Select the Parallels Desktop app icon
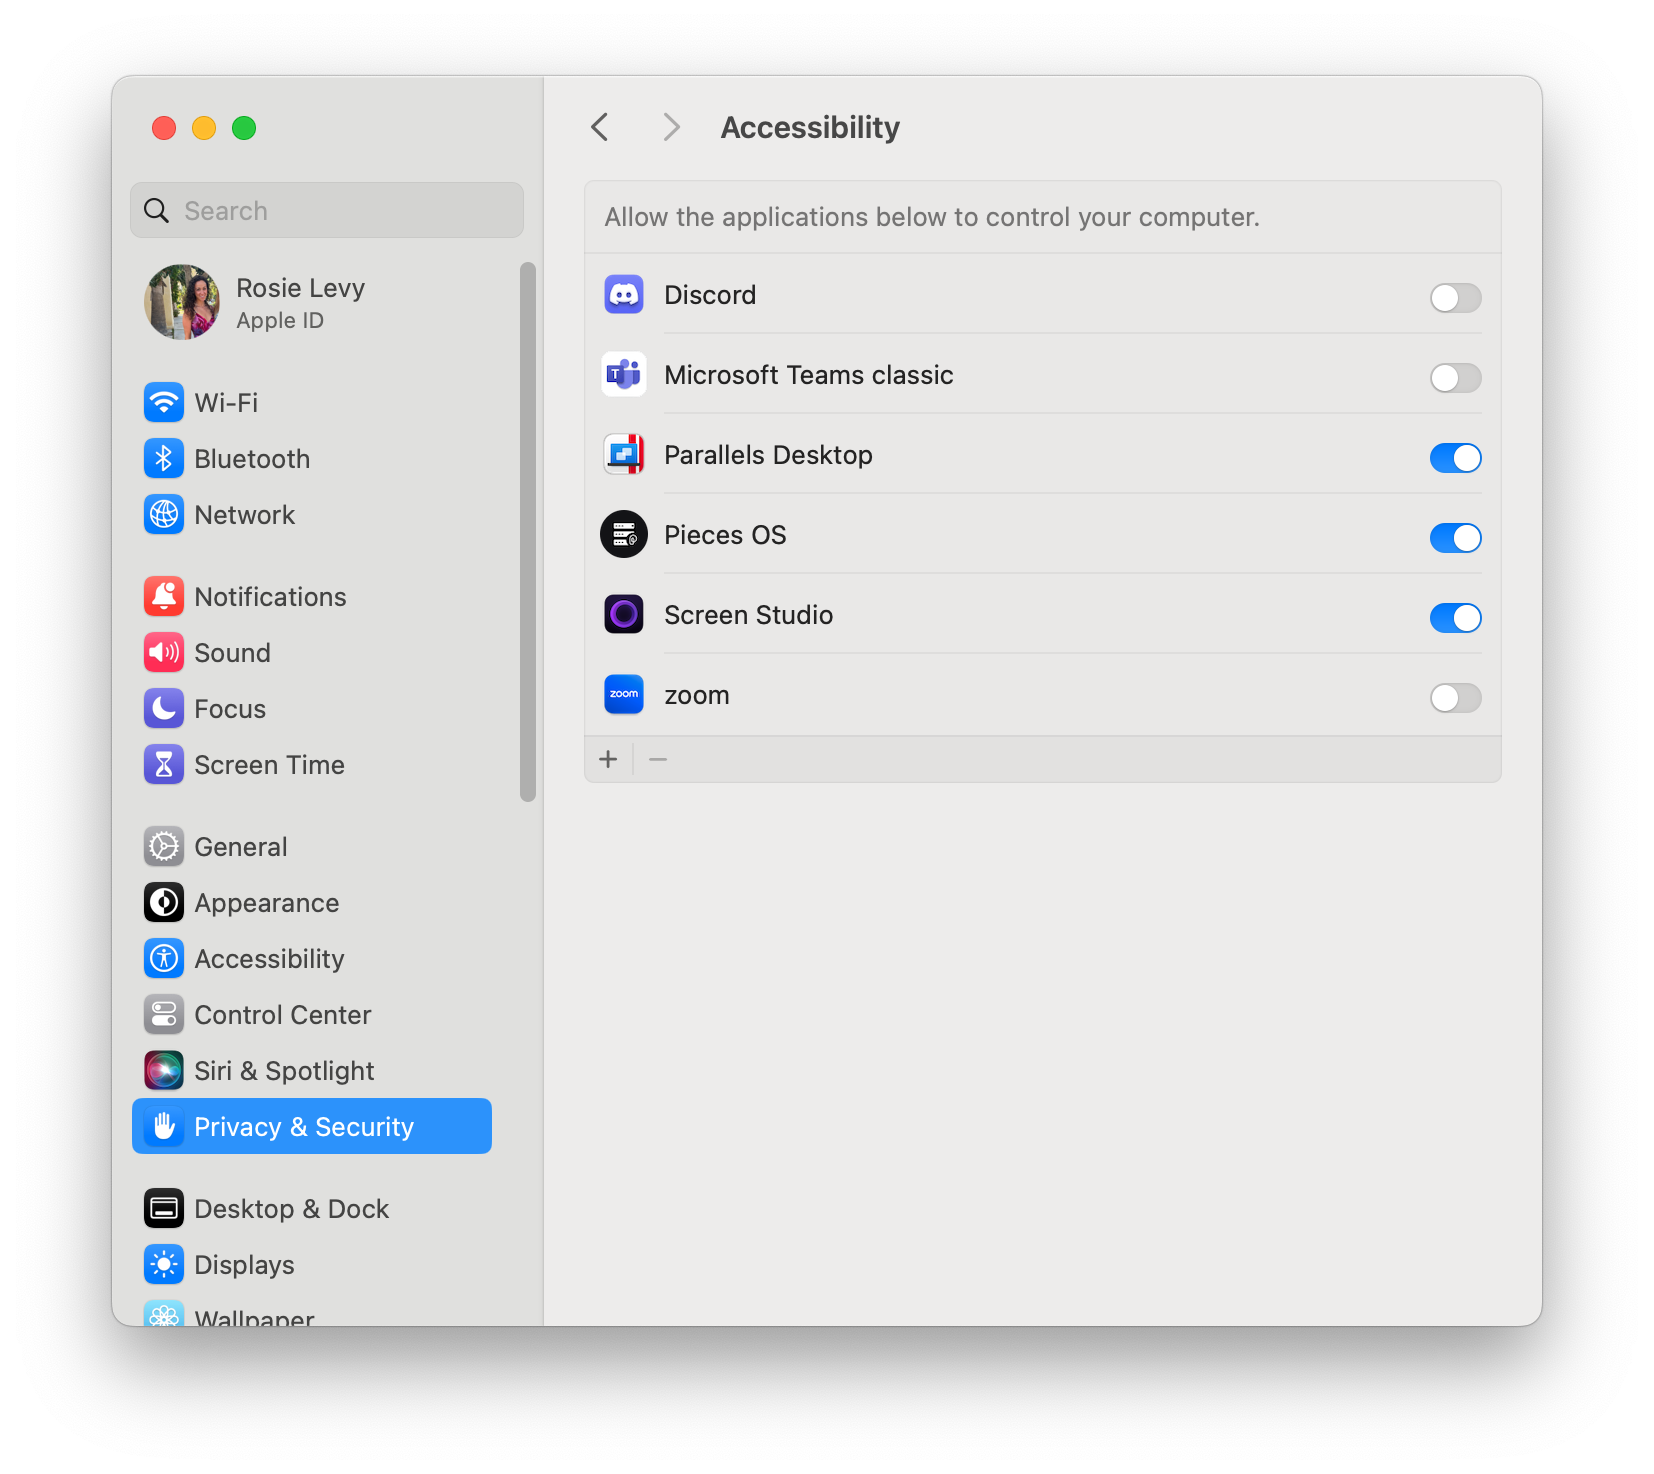This screenshot has width=1654, height=1474. (624, 455)
